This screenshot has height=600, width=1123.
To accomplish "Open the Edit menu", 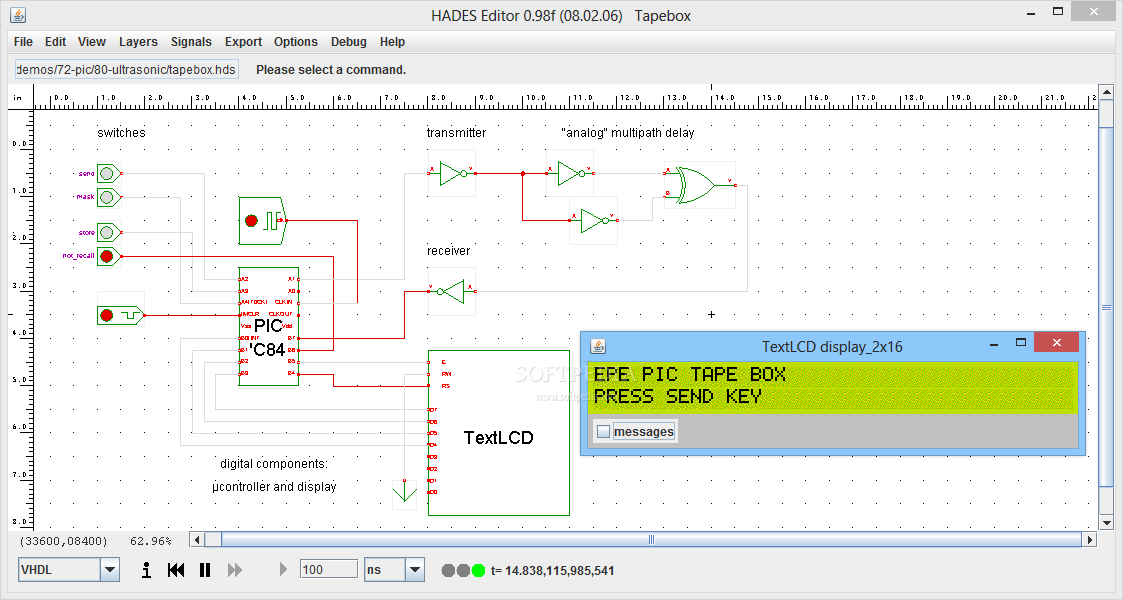I will point(55,42).
